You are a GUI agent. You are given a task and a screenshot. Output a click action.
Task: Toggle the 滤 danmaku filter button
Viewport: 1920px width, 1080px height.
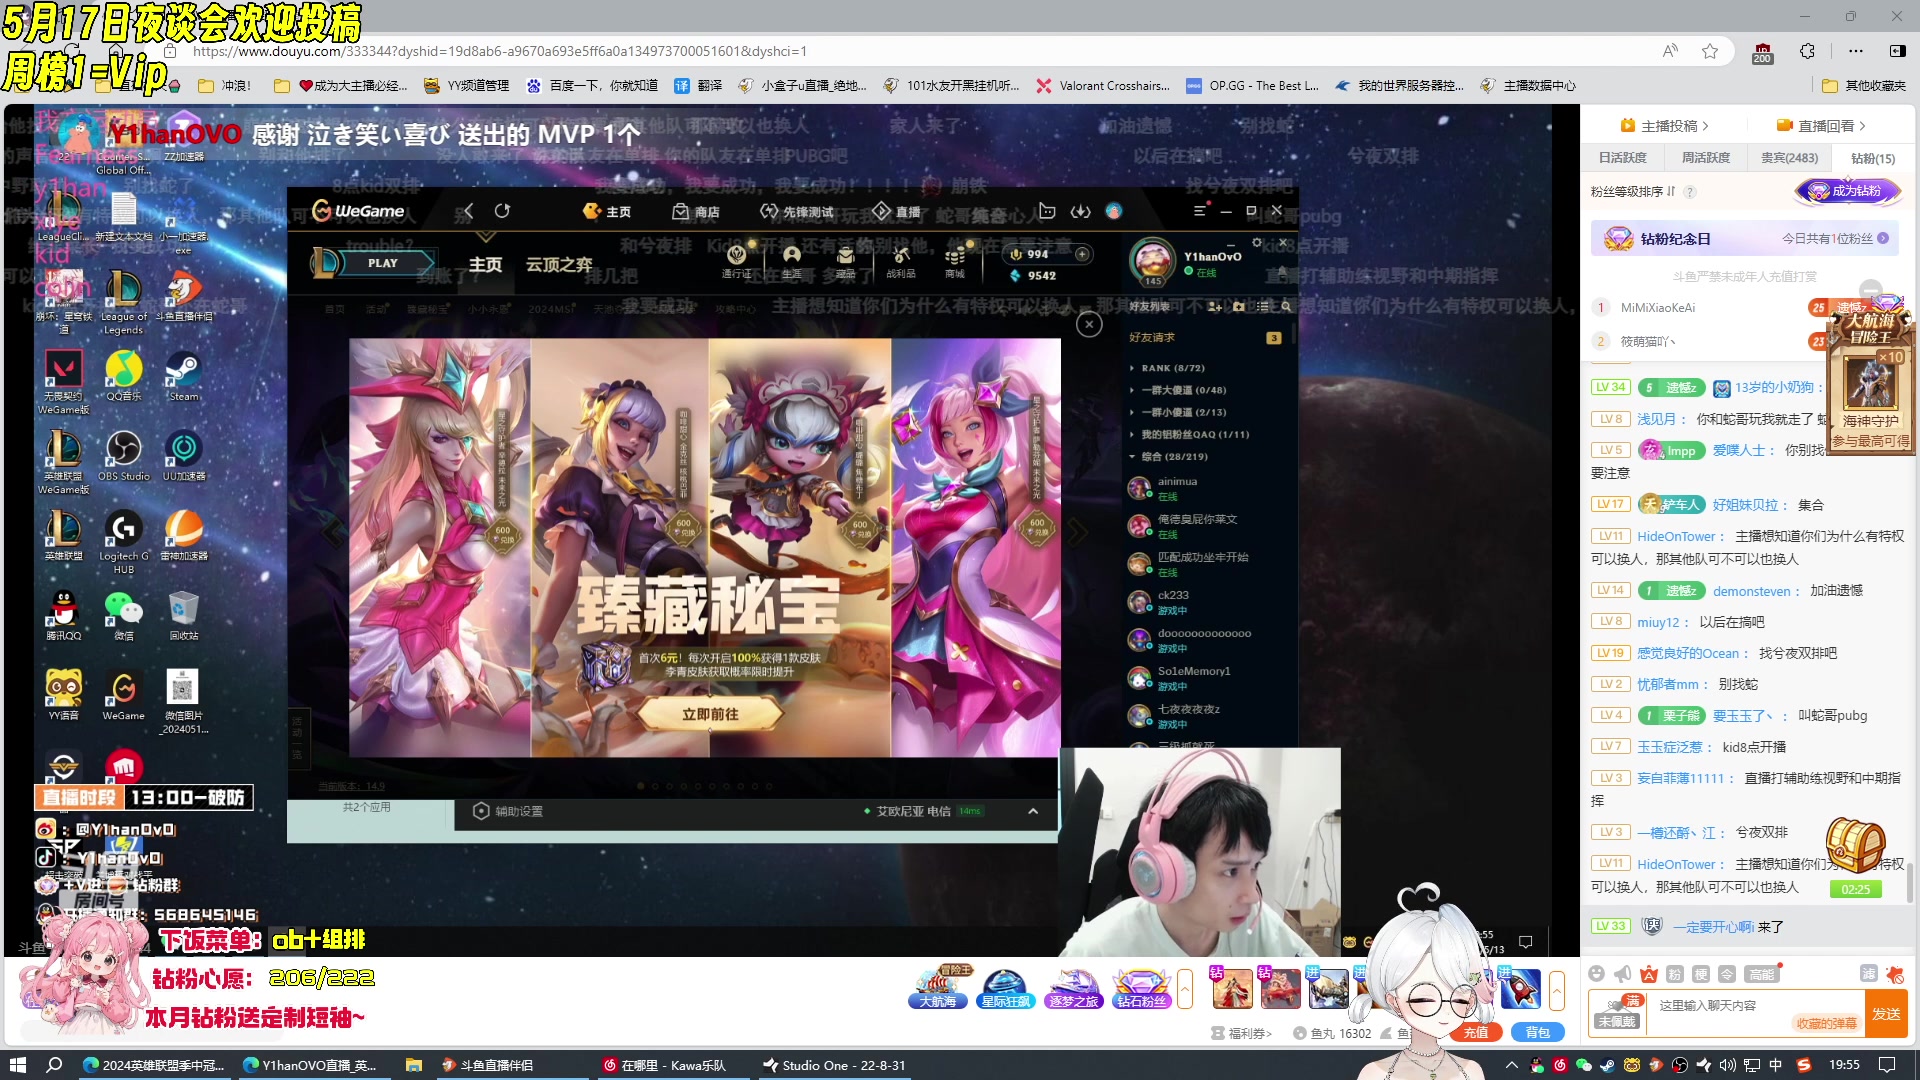pos(1868,974)
